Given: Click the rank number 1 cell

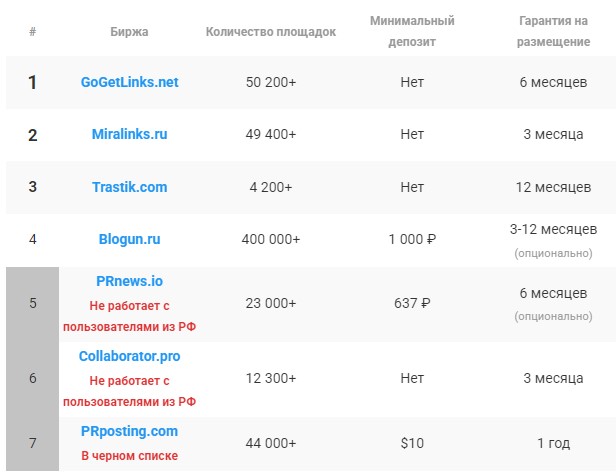Looking at the screenshot, I should click(x=33, y=83).
